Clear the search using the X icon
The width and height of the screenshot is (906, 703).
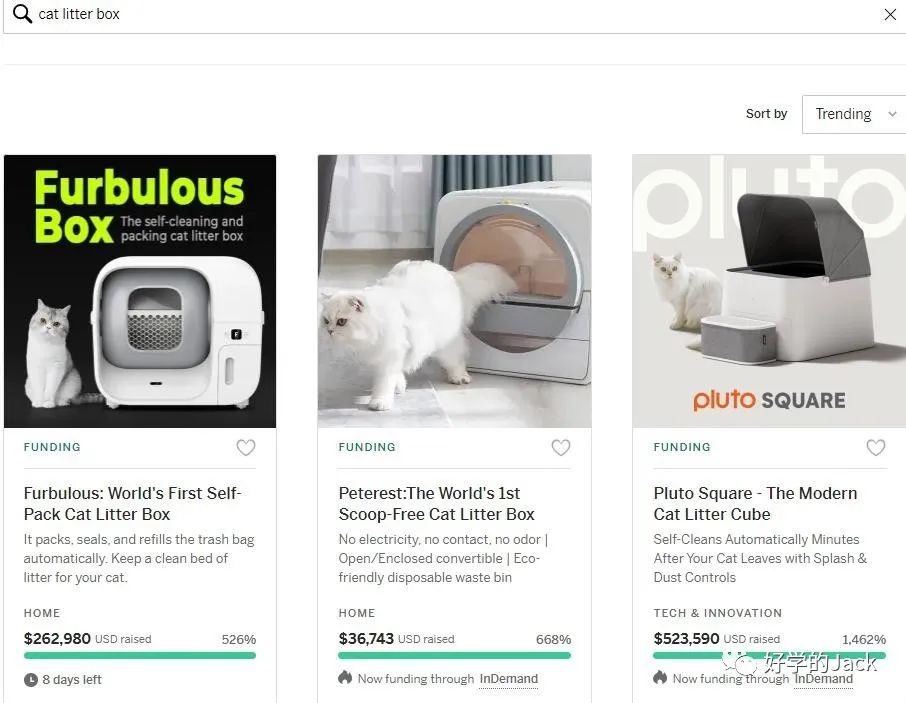(x=889, y=14)
